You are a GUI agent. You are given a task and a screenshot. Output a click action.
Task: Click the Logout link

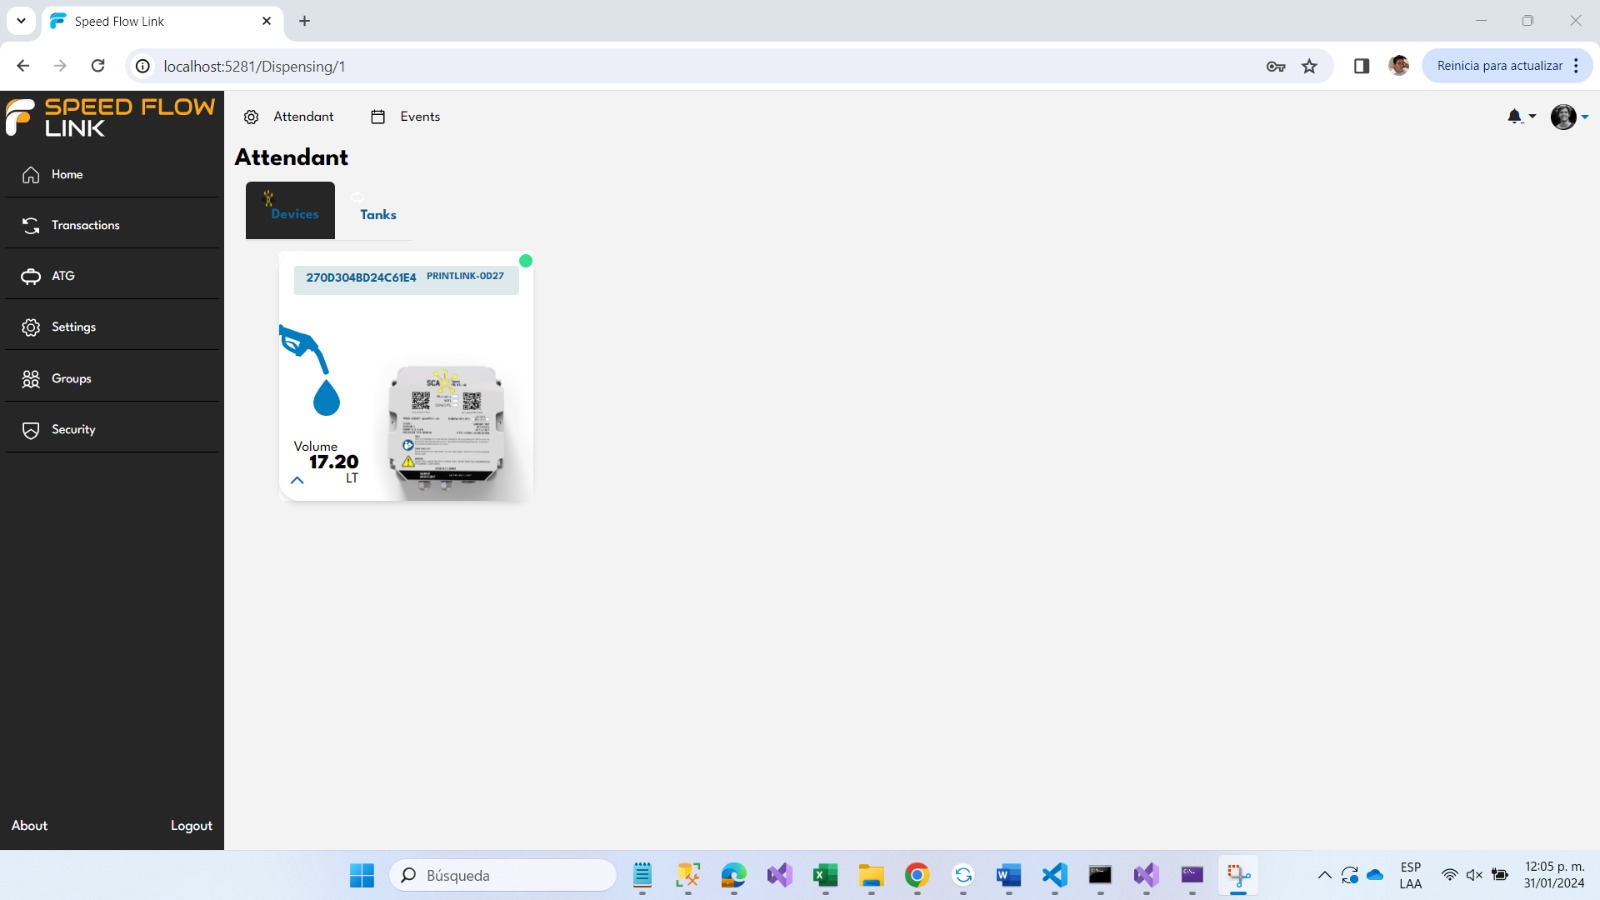[x=191, y=826]
